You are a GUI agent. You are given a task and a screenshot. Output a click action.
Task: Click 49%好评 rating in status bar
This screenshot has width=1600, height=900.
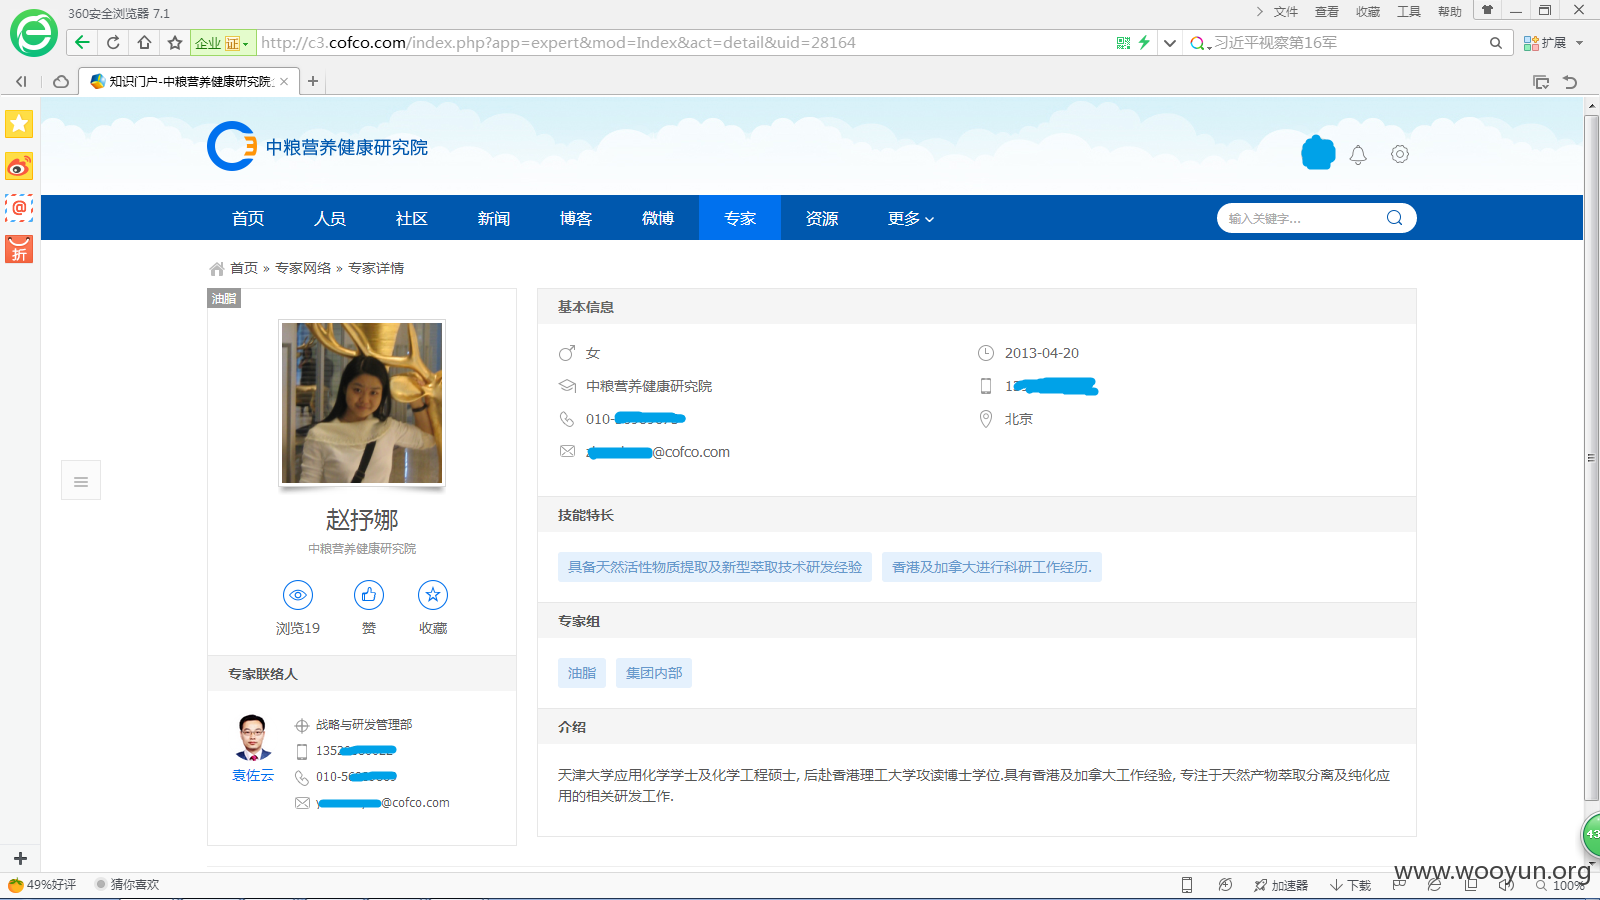point(43,885)
